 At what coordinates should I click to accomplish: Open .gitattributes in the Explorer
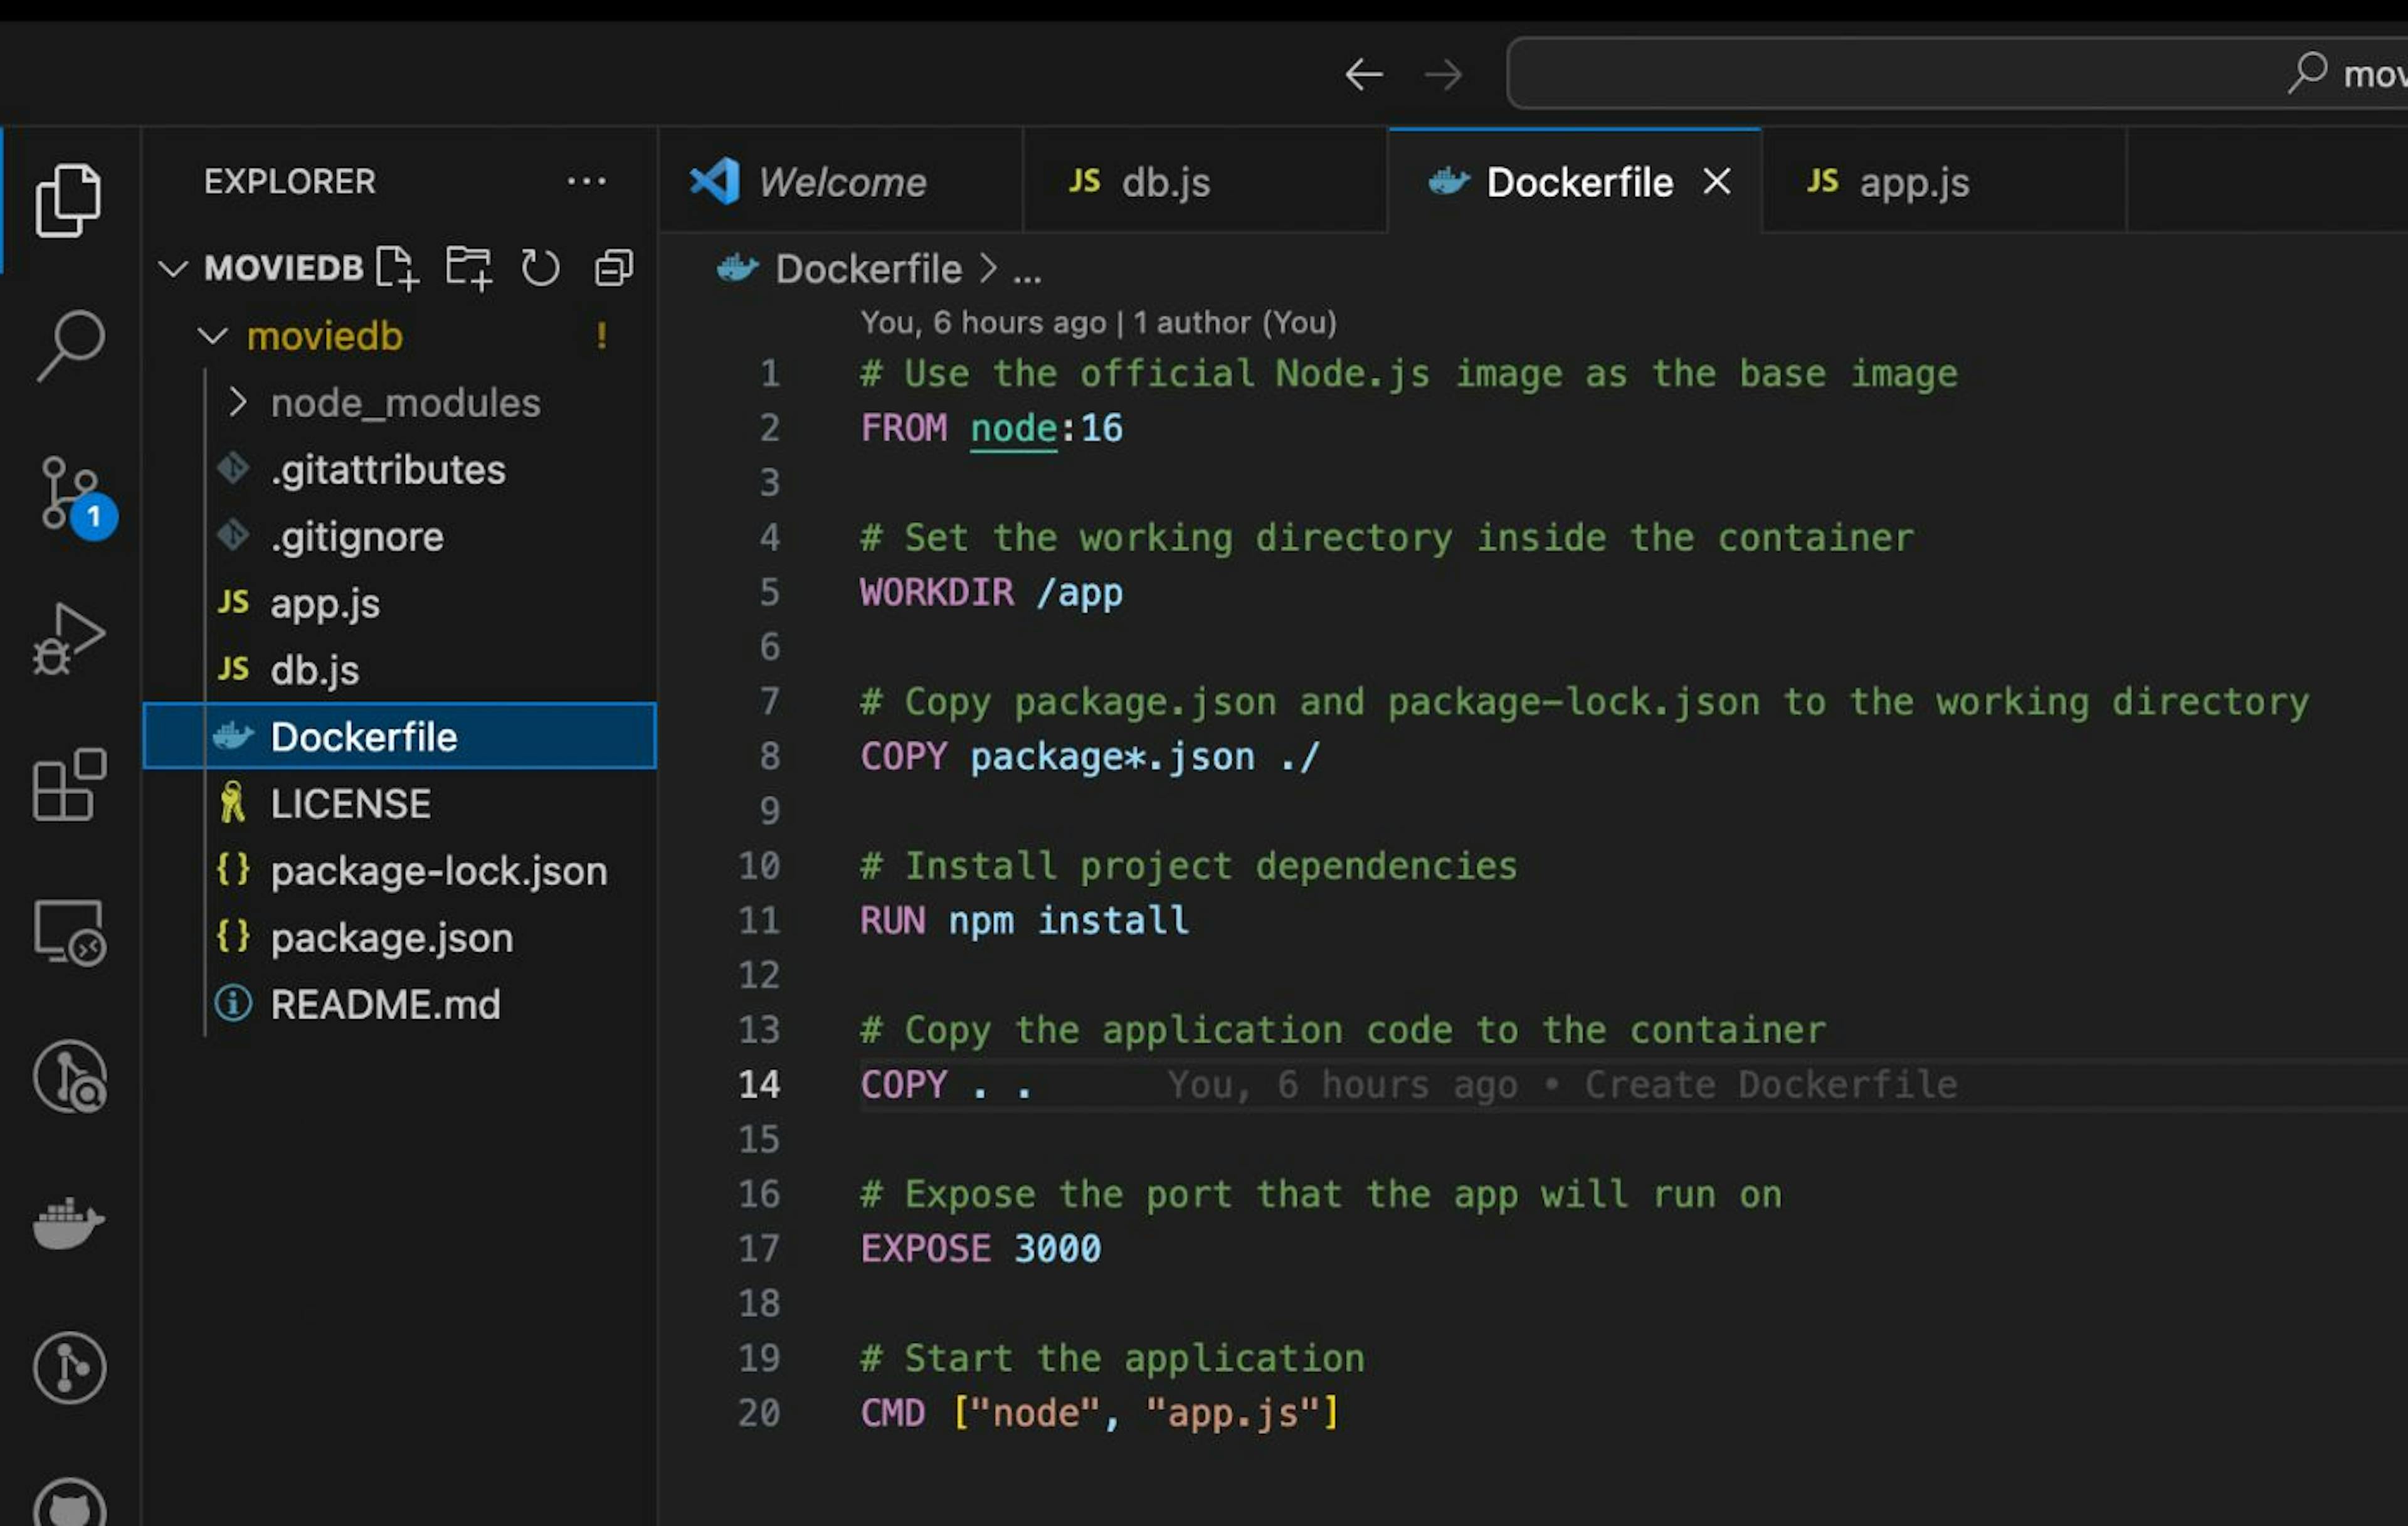coord(400,469)
